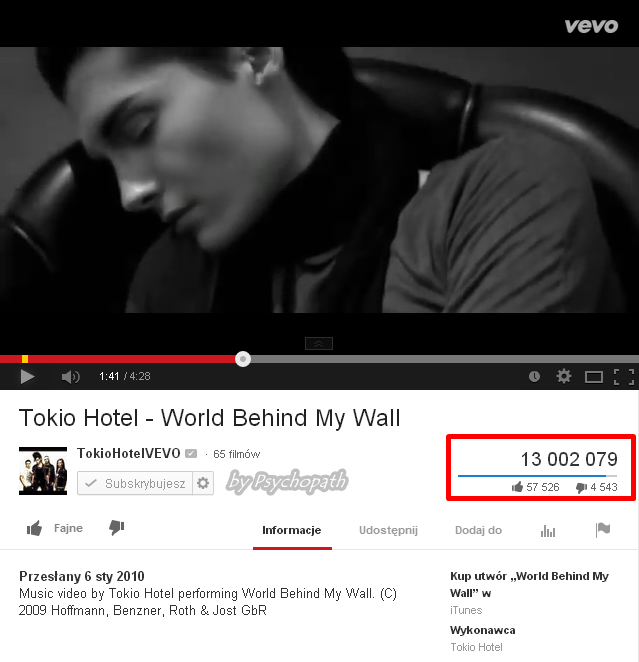The width and height of the screenshot is (639, 662).
Task: Open the TokioHotelVEVO channel avatar thumbnail
Action: pyautogui.click(x=43, y=471)
